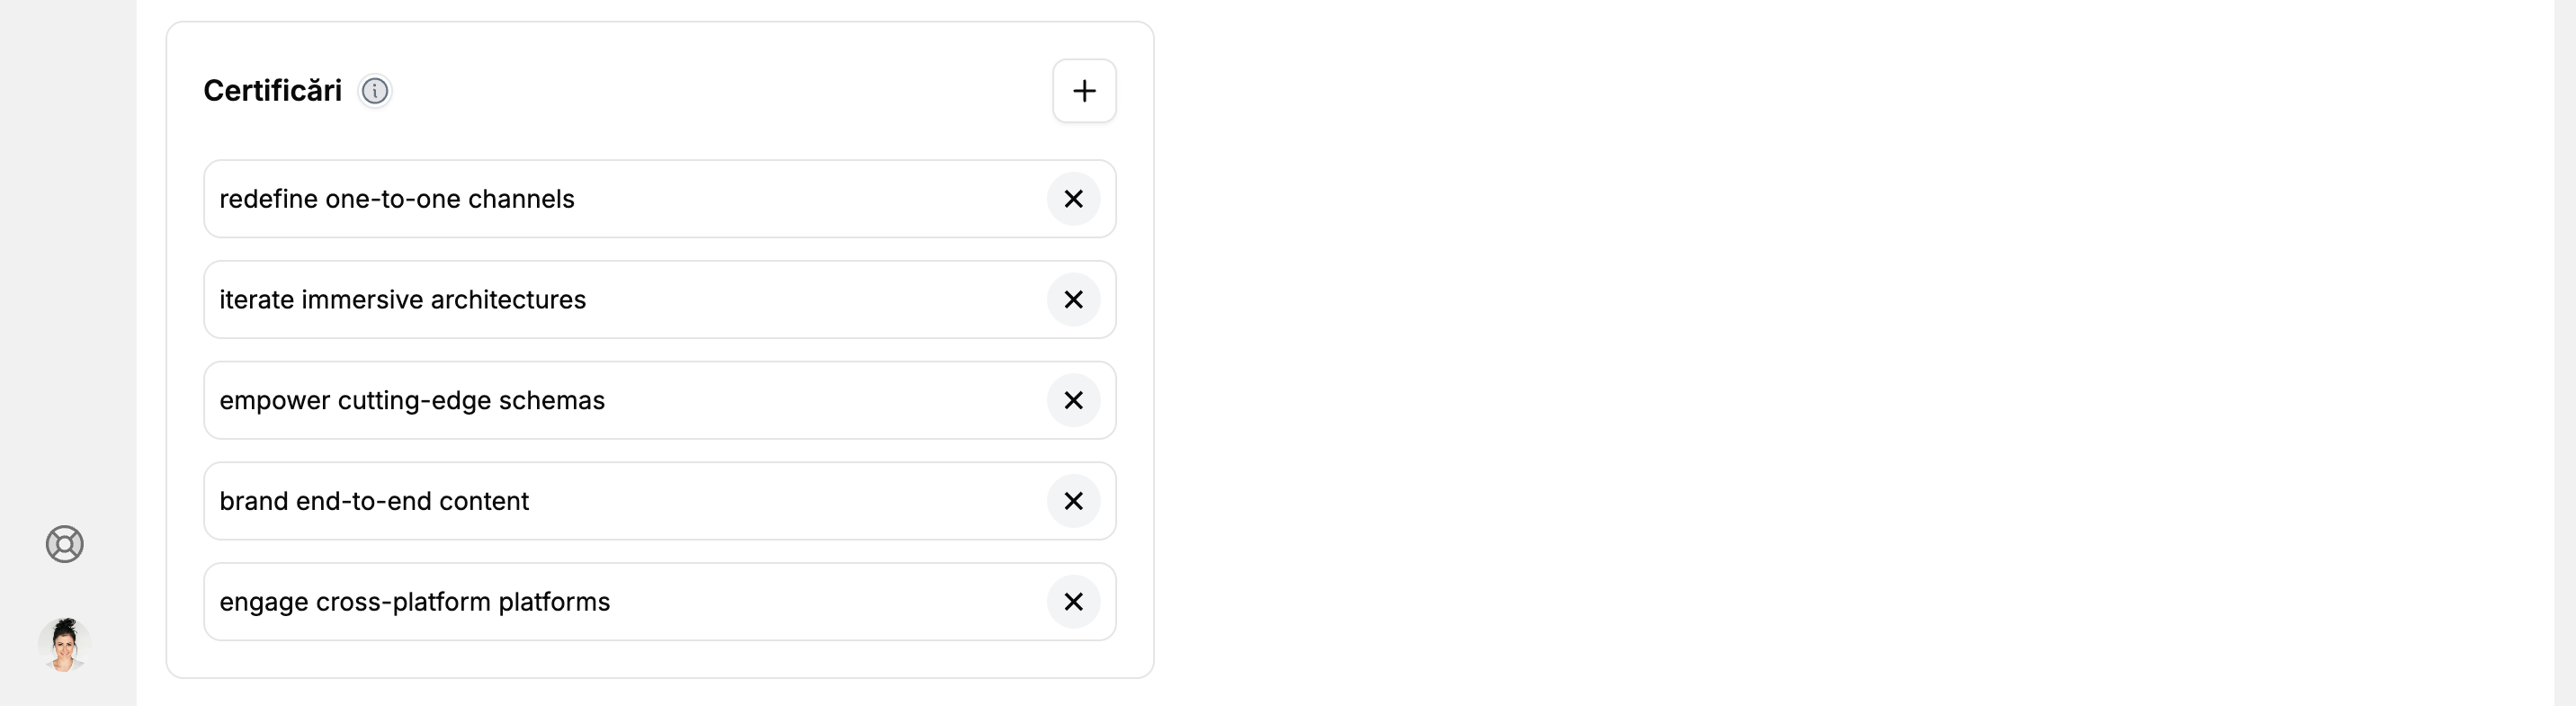This screenshot has height=706, width=2576.
Task: Remove 'engage cross-platform platforms' certification
Action: (x=1073, y=602)
